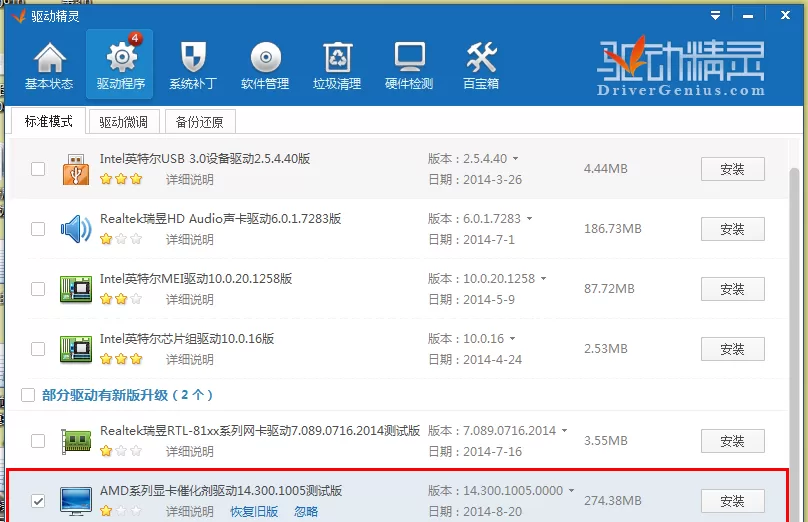Click the 186.73MB size text
Image resolution: width=808 pixels, height=522 pixels.
pos(613,229)
